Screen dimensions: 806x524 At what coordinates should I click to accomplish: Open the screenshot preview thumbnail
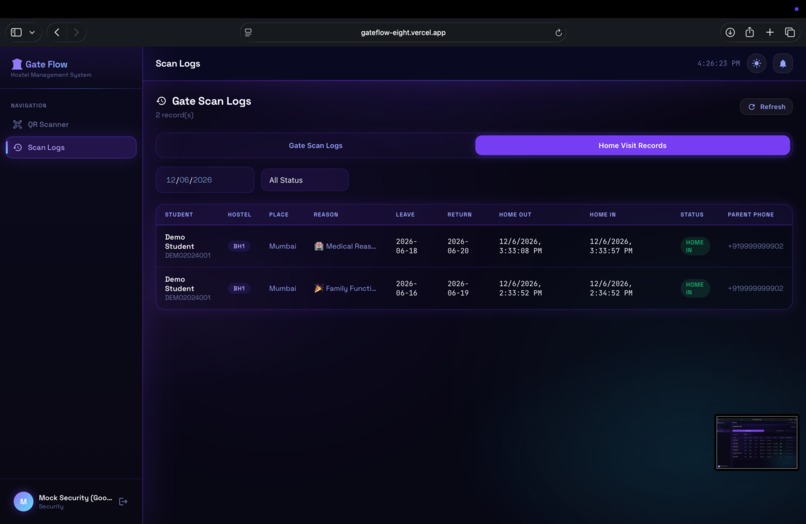coord(757,442)
